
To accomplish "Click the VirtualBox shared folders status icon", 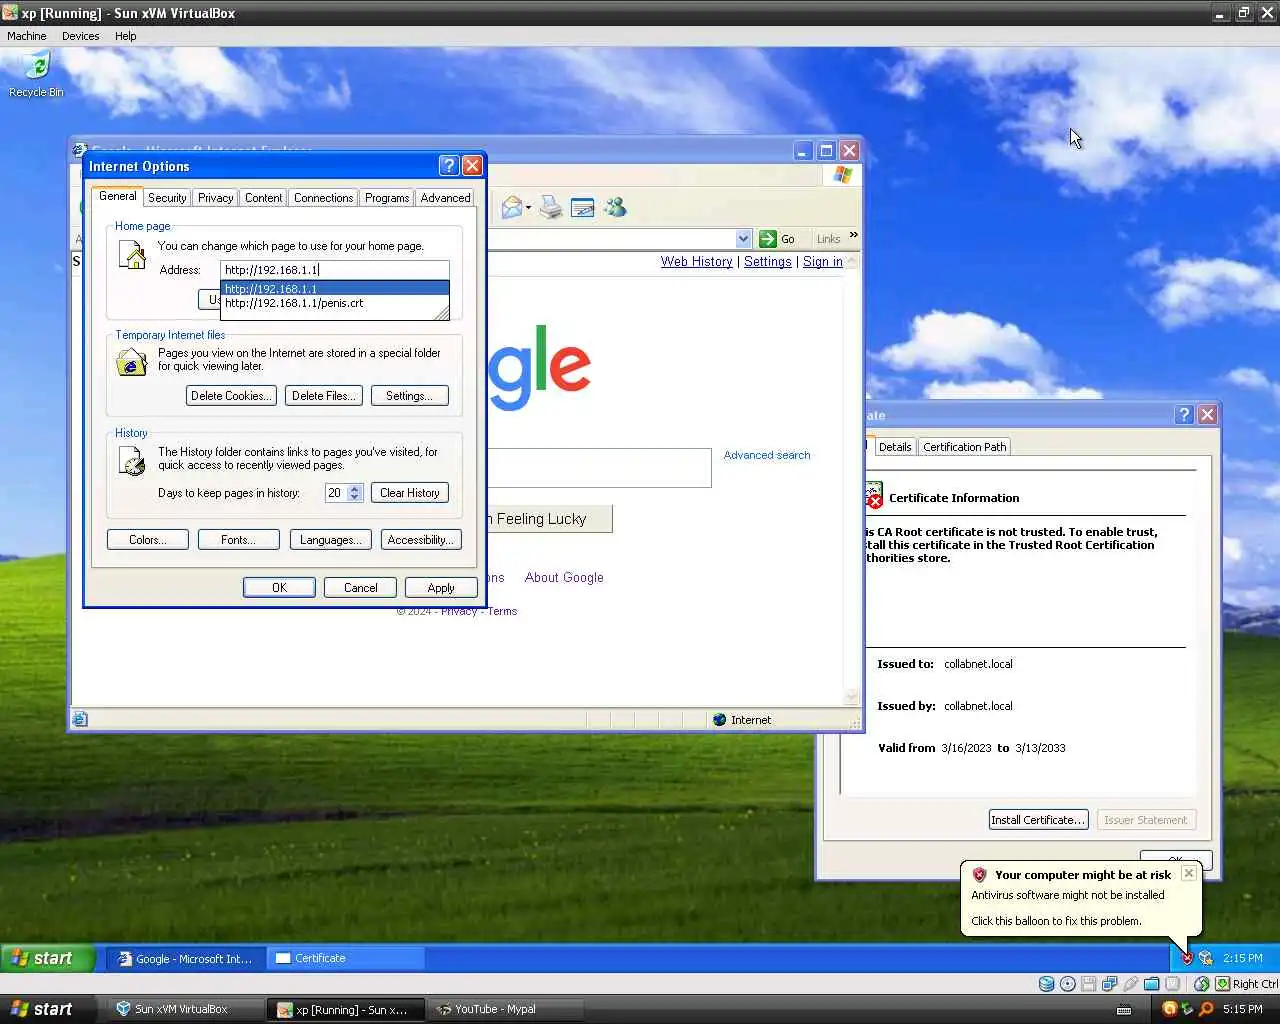I will pyautogui.click(x=1151, y=984).
